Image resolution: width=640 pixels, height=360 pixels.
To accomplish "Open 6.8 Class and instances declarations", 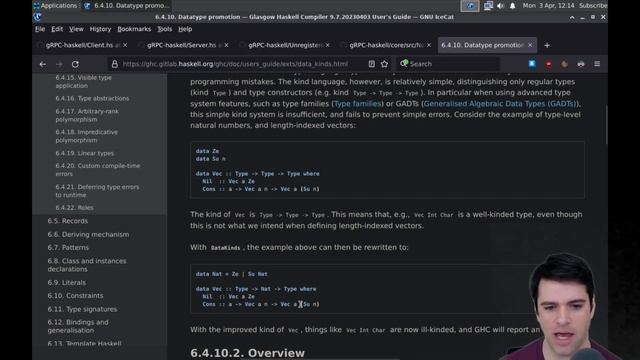I will coord(87,265).
